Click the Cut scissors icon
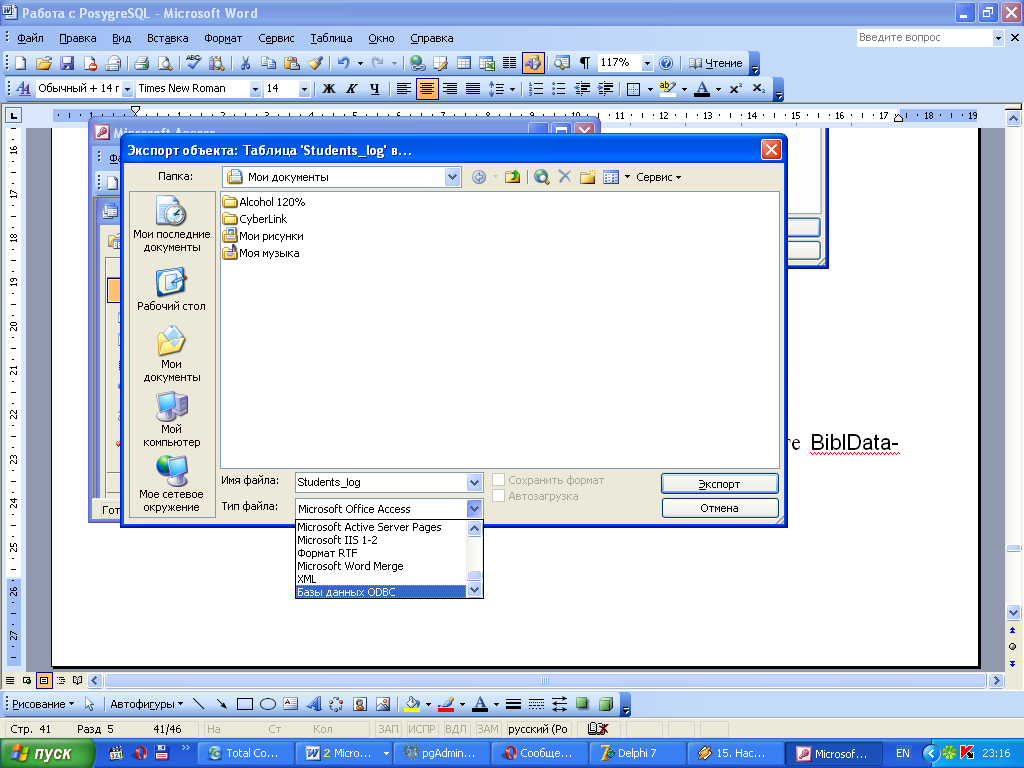The width and height of the screenshot is (1024, 768). pyautogui.click(x=246, y=63)
